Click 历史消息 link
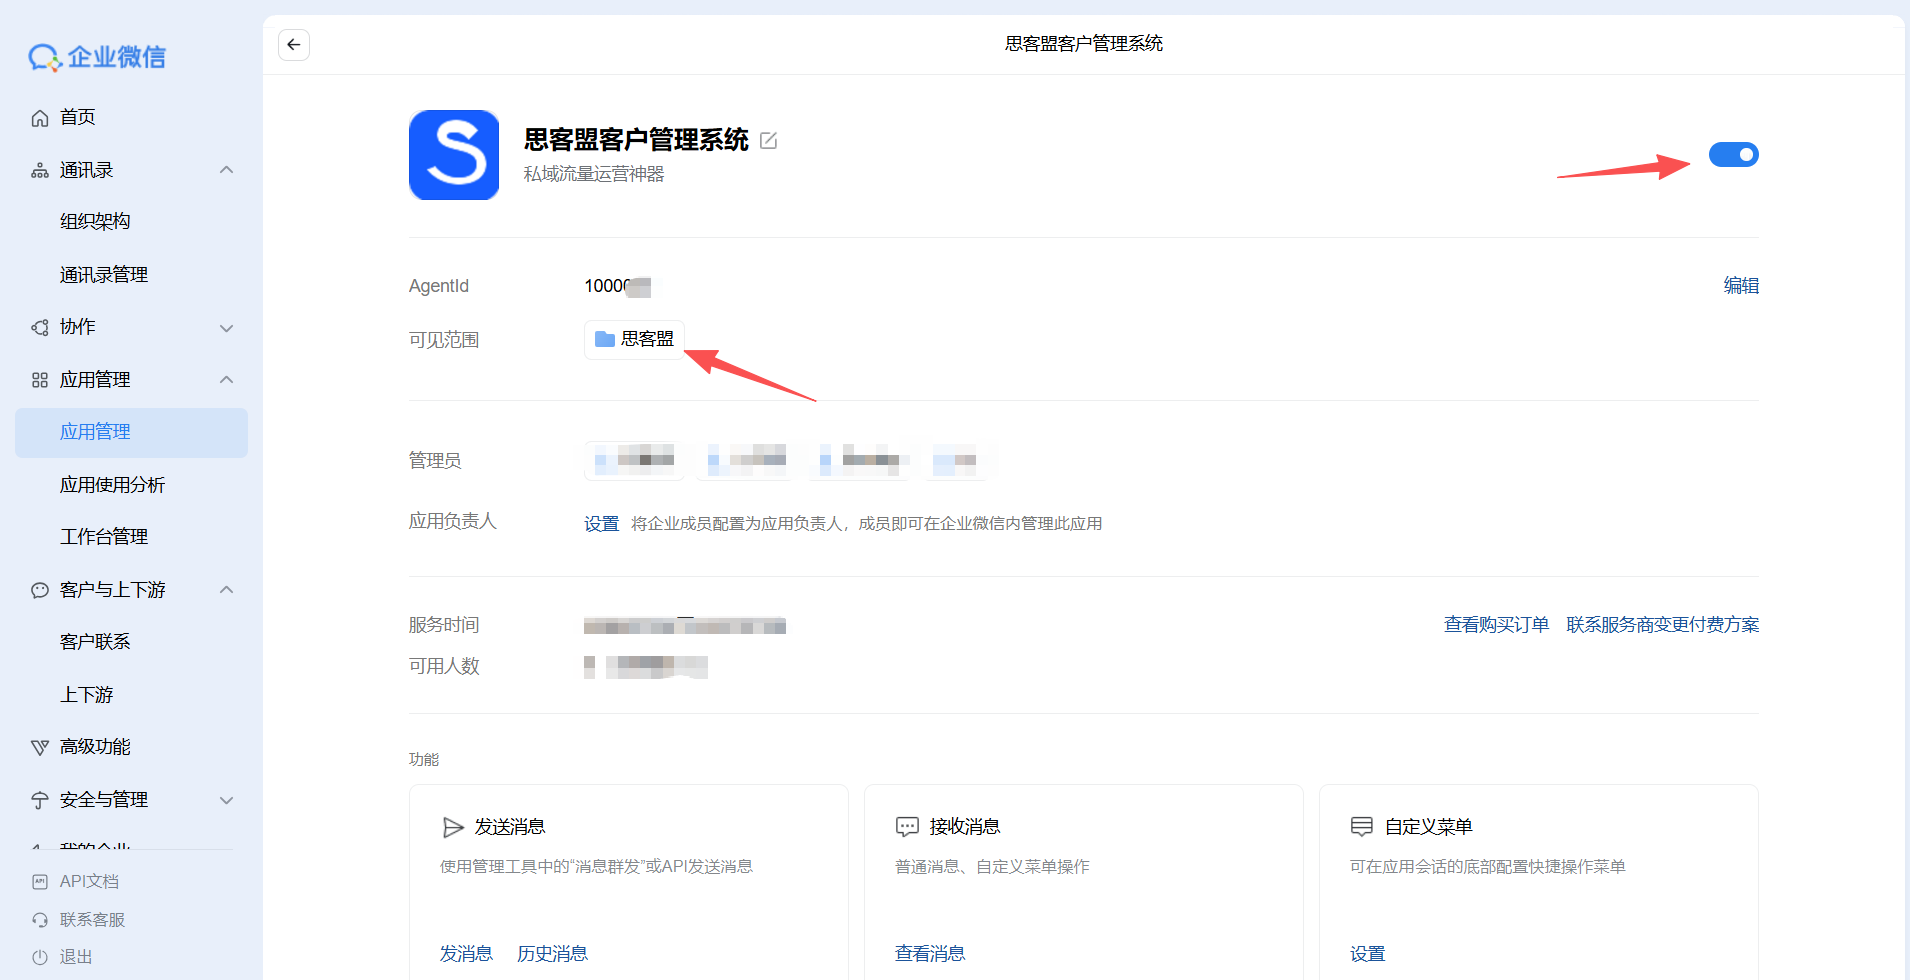 tap(552, 954)
